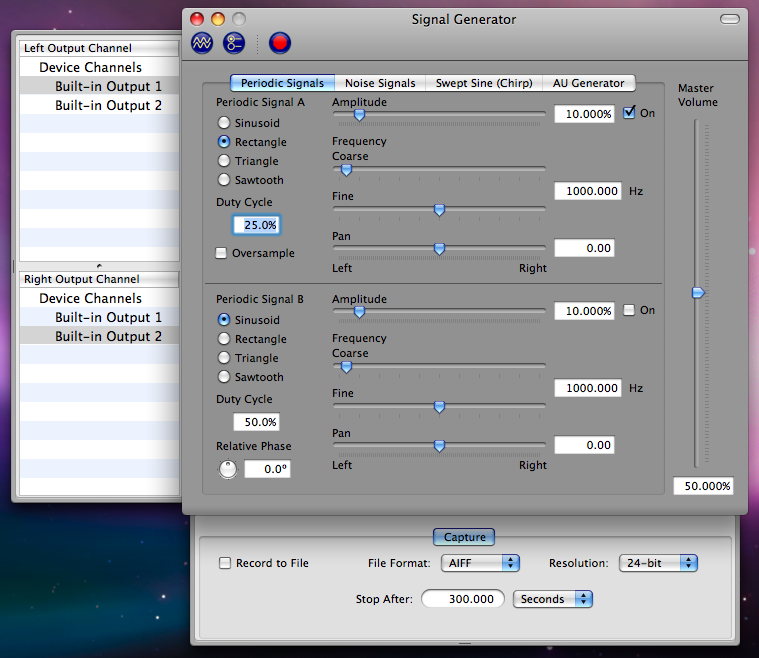Turn the Relative Phase knob
The width and height of the screenshot is (759, 658).
228,469
